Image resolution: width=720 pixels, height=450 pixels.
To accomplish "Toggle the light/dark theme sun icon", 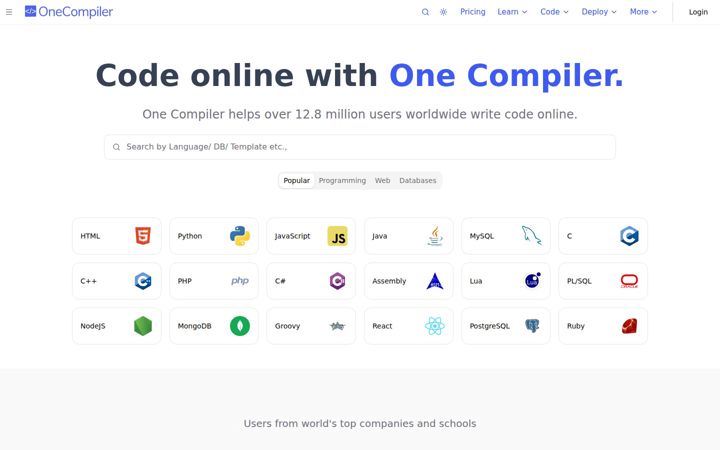I will click(443, 12).
